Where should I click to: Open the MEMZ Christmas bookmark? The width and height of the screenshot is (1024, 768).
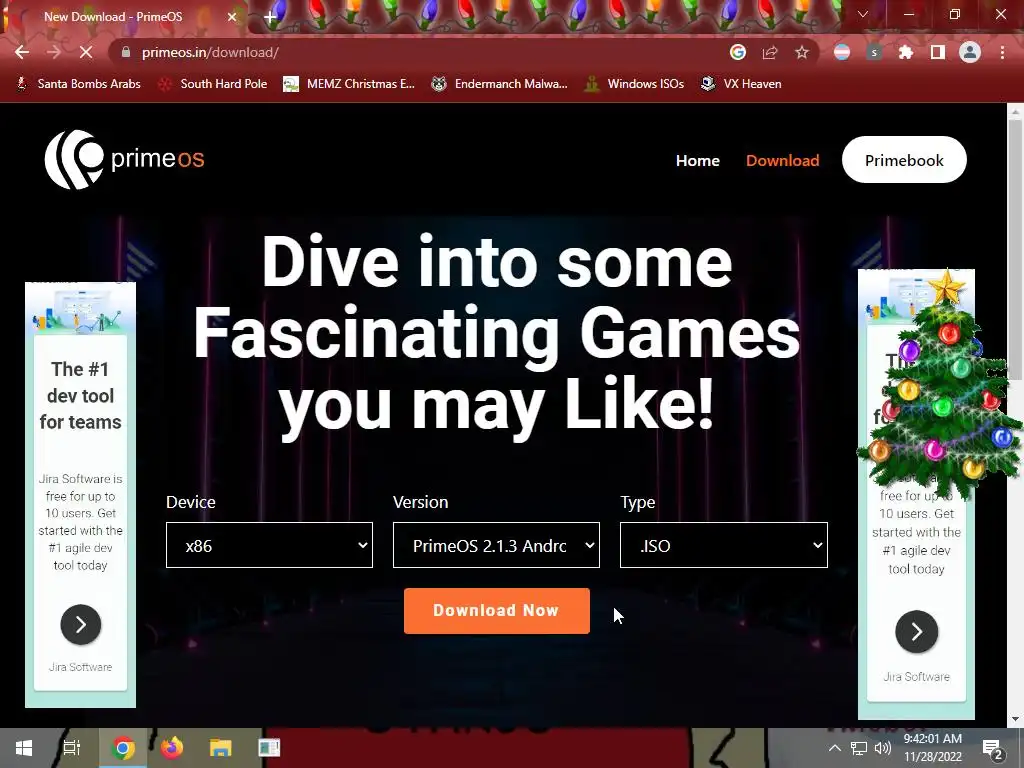click(x=349, y=84)
